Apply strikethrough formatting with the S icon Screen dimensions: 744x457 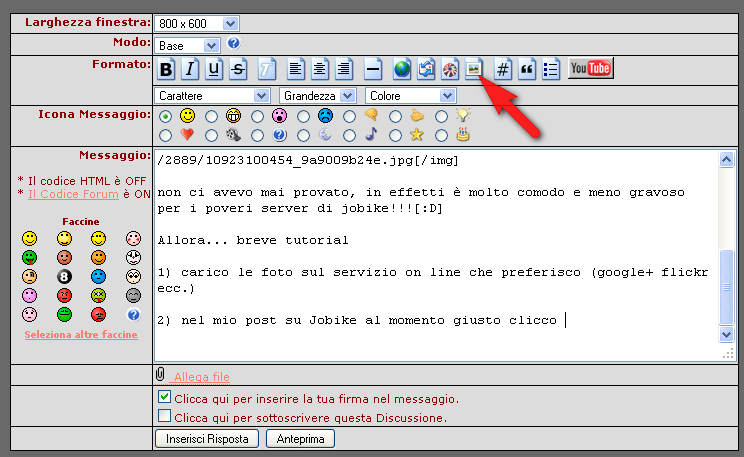[x=238, y=70]
